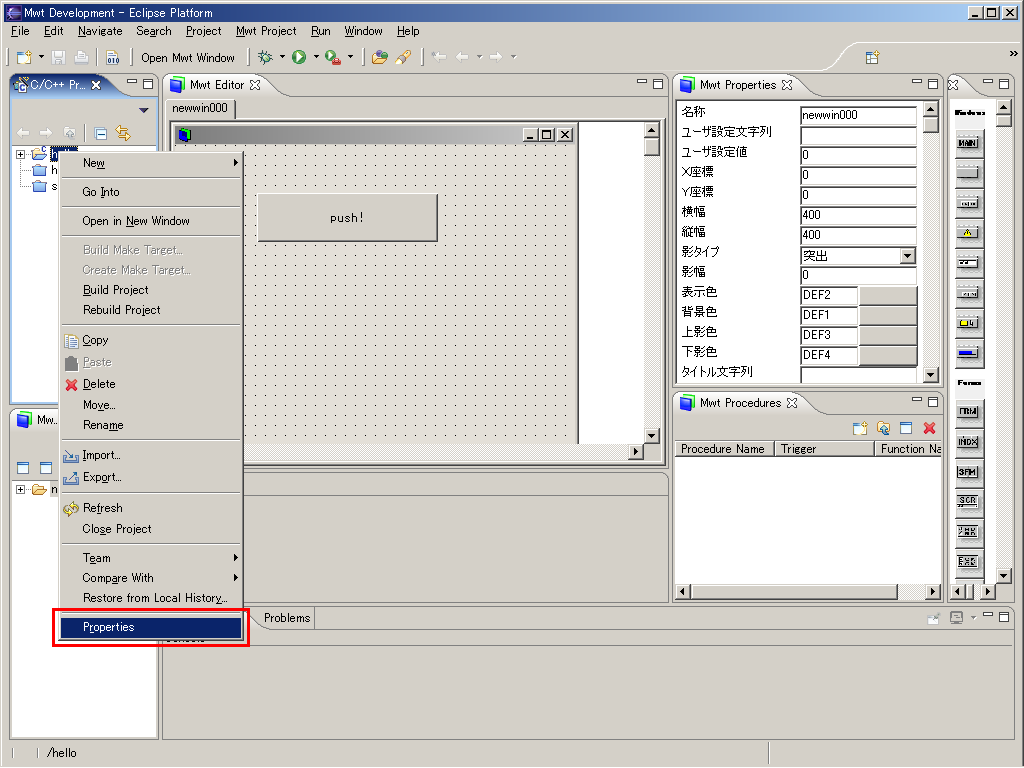This screenshot has width=1024, height=768.
Task: Open the Window menu in menu bar
Action: (x=363, y=31)
